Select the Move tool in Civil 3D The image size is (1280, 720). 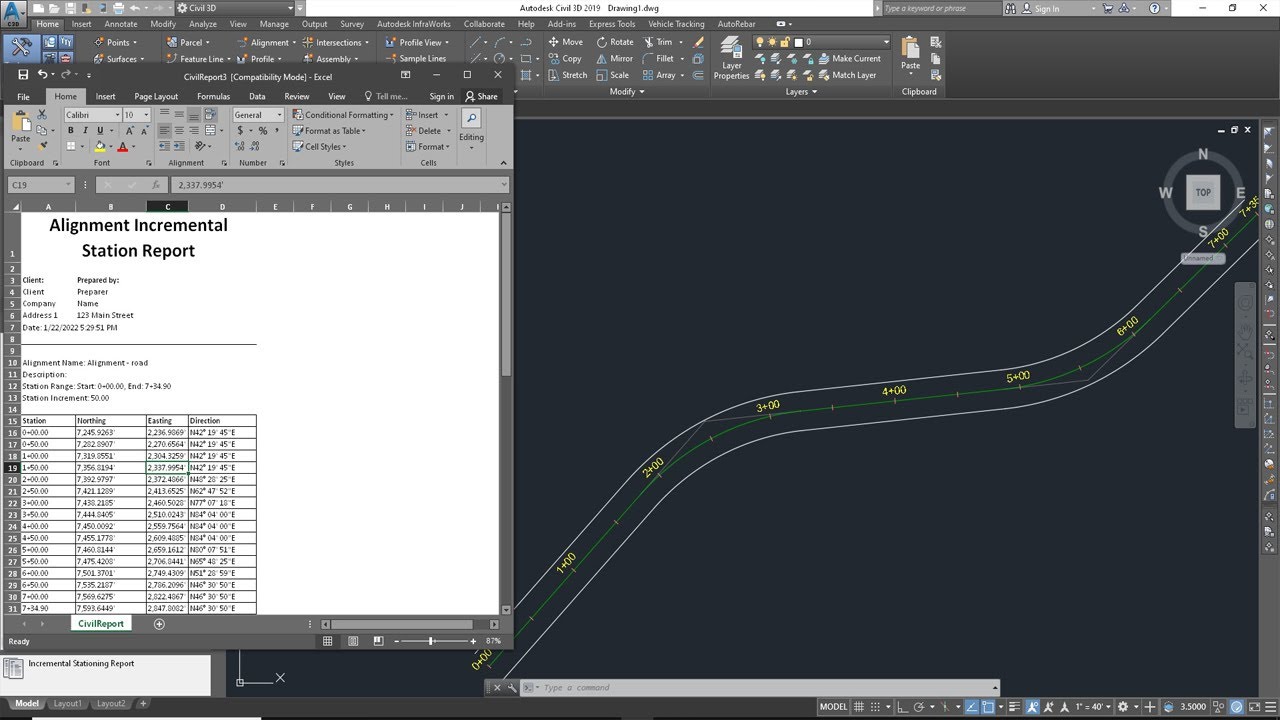coord(565,42)
